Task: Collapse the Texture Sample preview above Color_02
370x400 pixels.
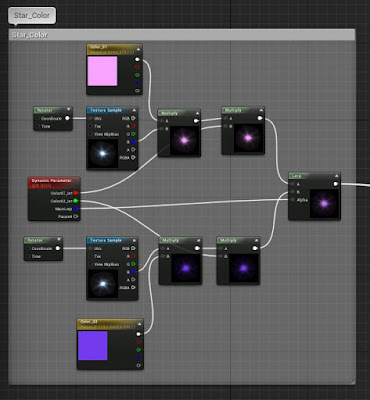Action: click(x=134, y=240)
